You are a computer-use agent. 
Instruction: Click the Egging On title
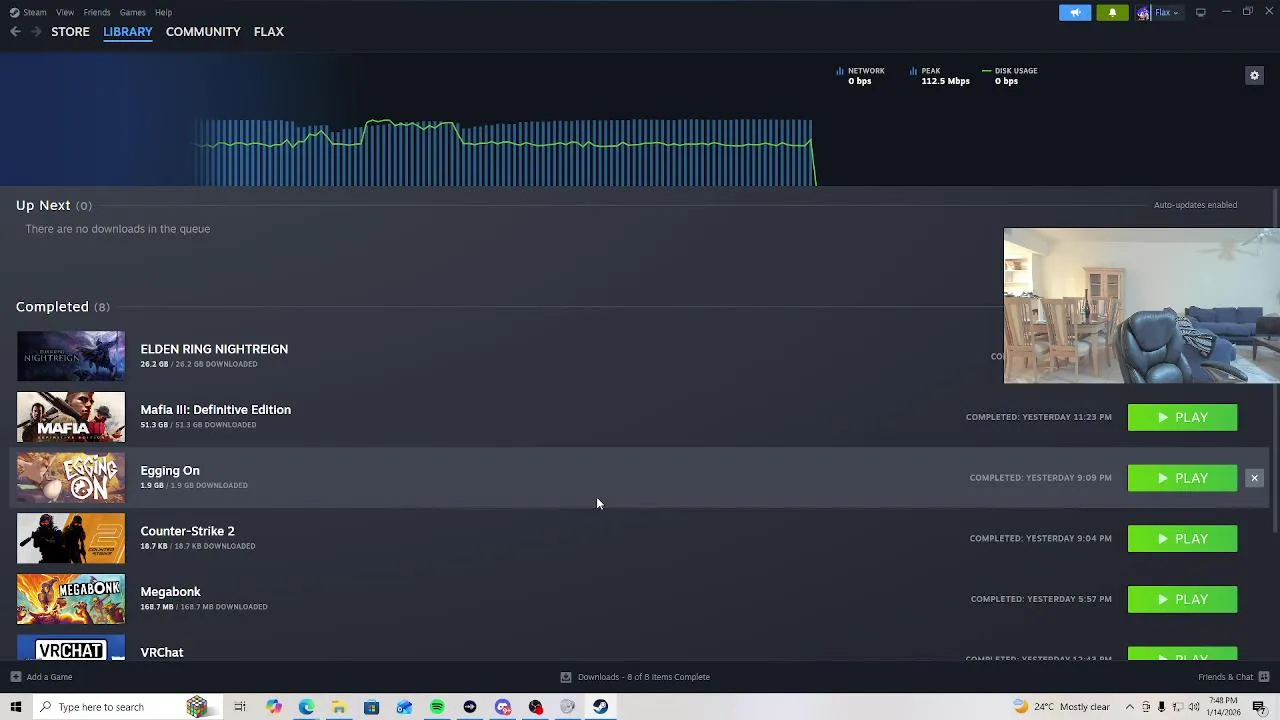pos(170,471)
